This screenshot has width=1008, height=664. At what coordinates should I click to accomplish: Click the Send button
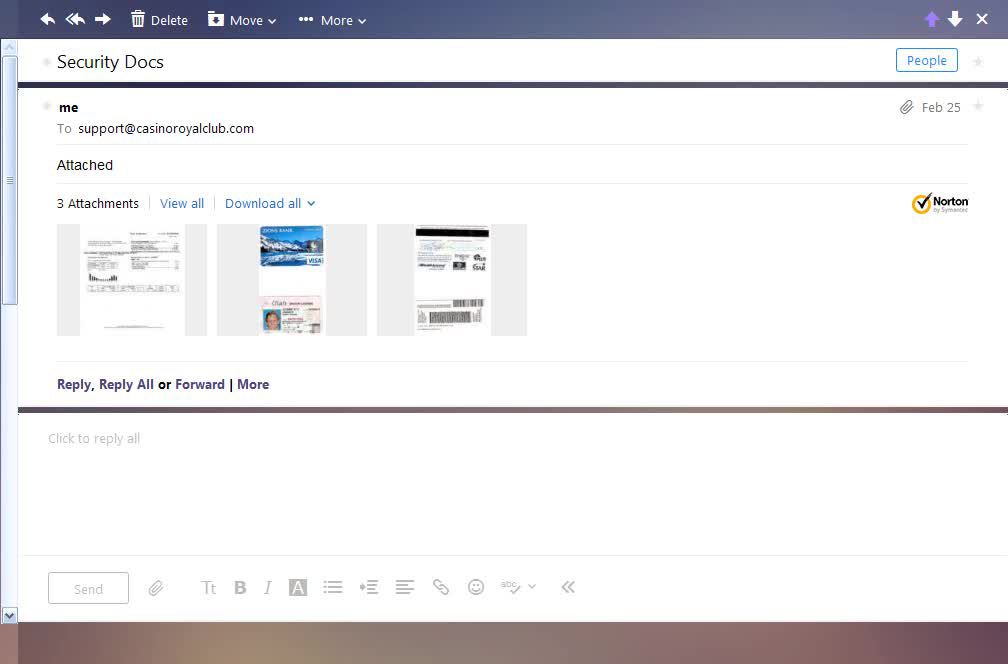coord(88,588)
